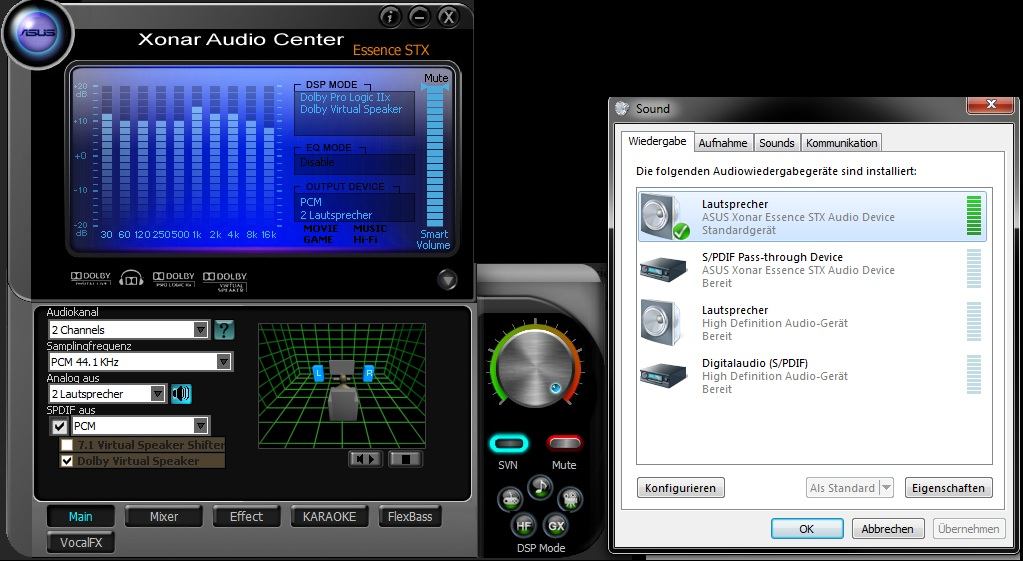Click the Eigenschaften button

(x=948, y=488)
